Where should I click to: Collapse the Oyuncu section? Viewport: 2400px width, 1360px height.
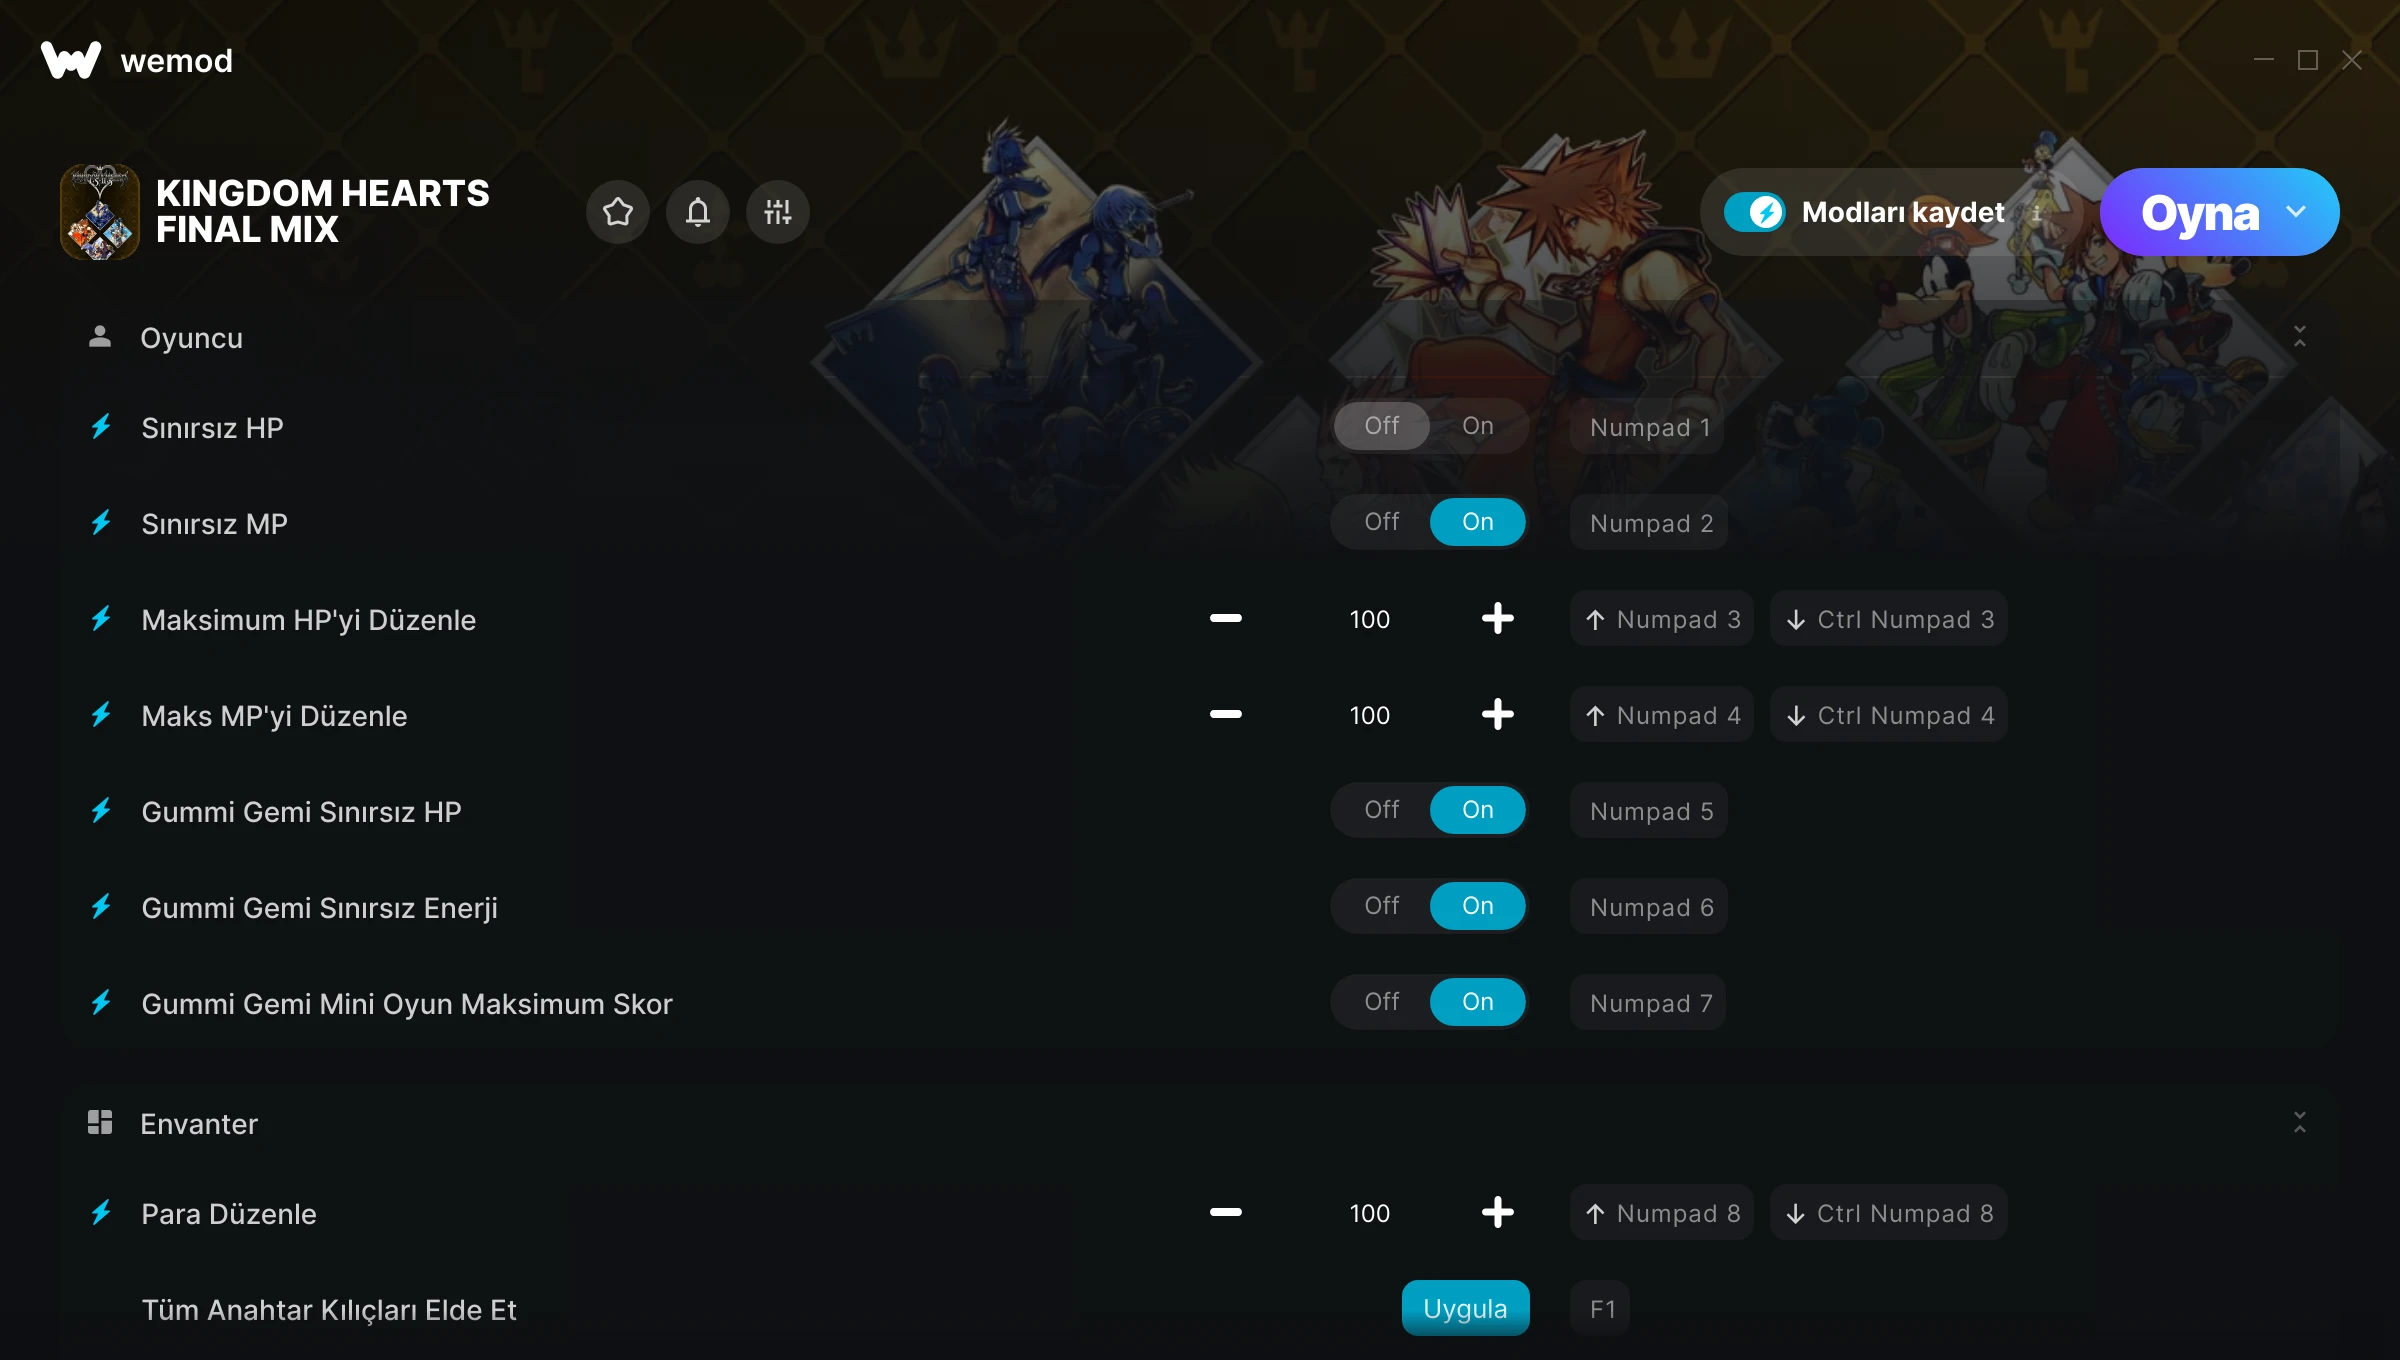tap(2300, 337)
